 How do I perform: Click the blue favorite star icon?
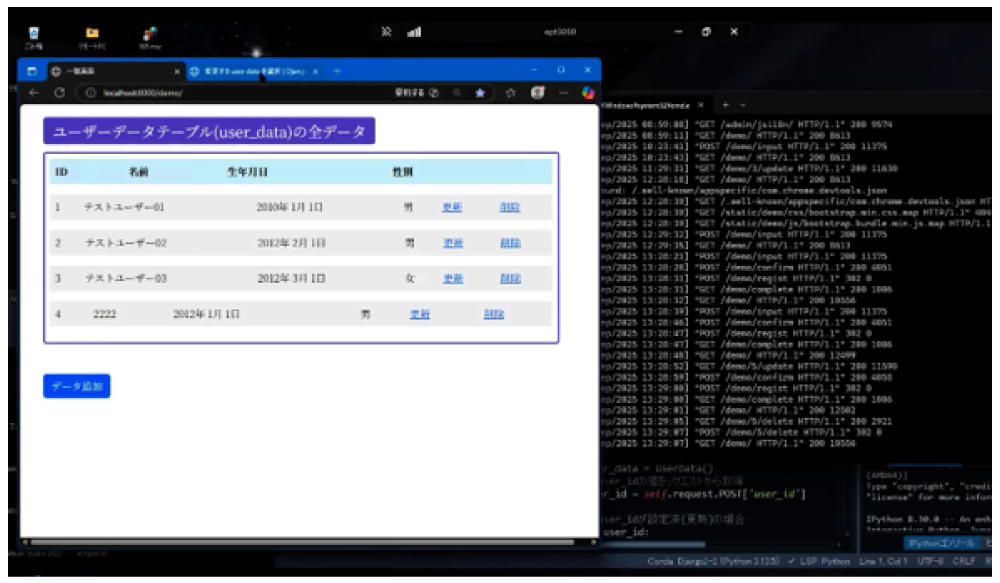(x=481, y=93)
